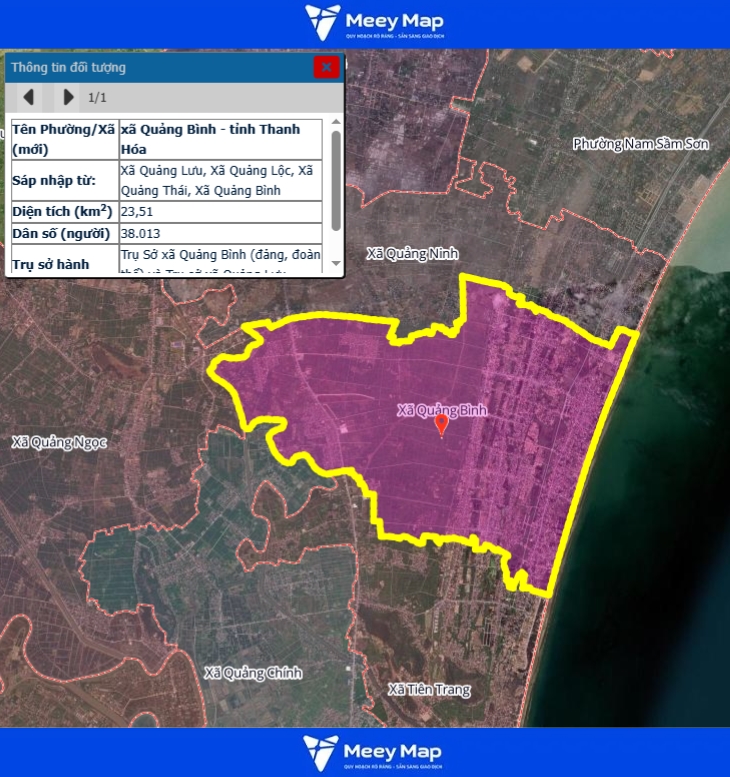The width and height of the screenshot is (730, 777).
Task: Click the next record arrow in info panel
Action: click(68, 97)
